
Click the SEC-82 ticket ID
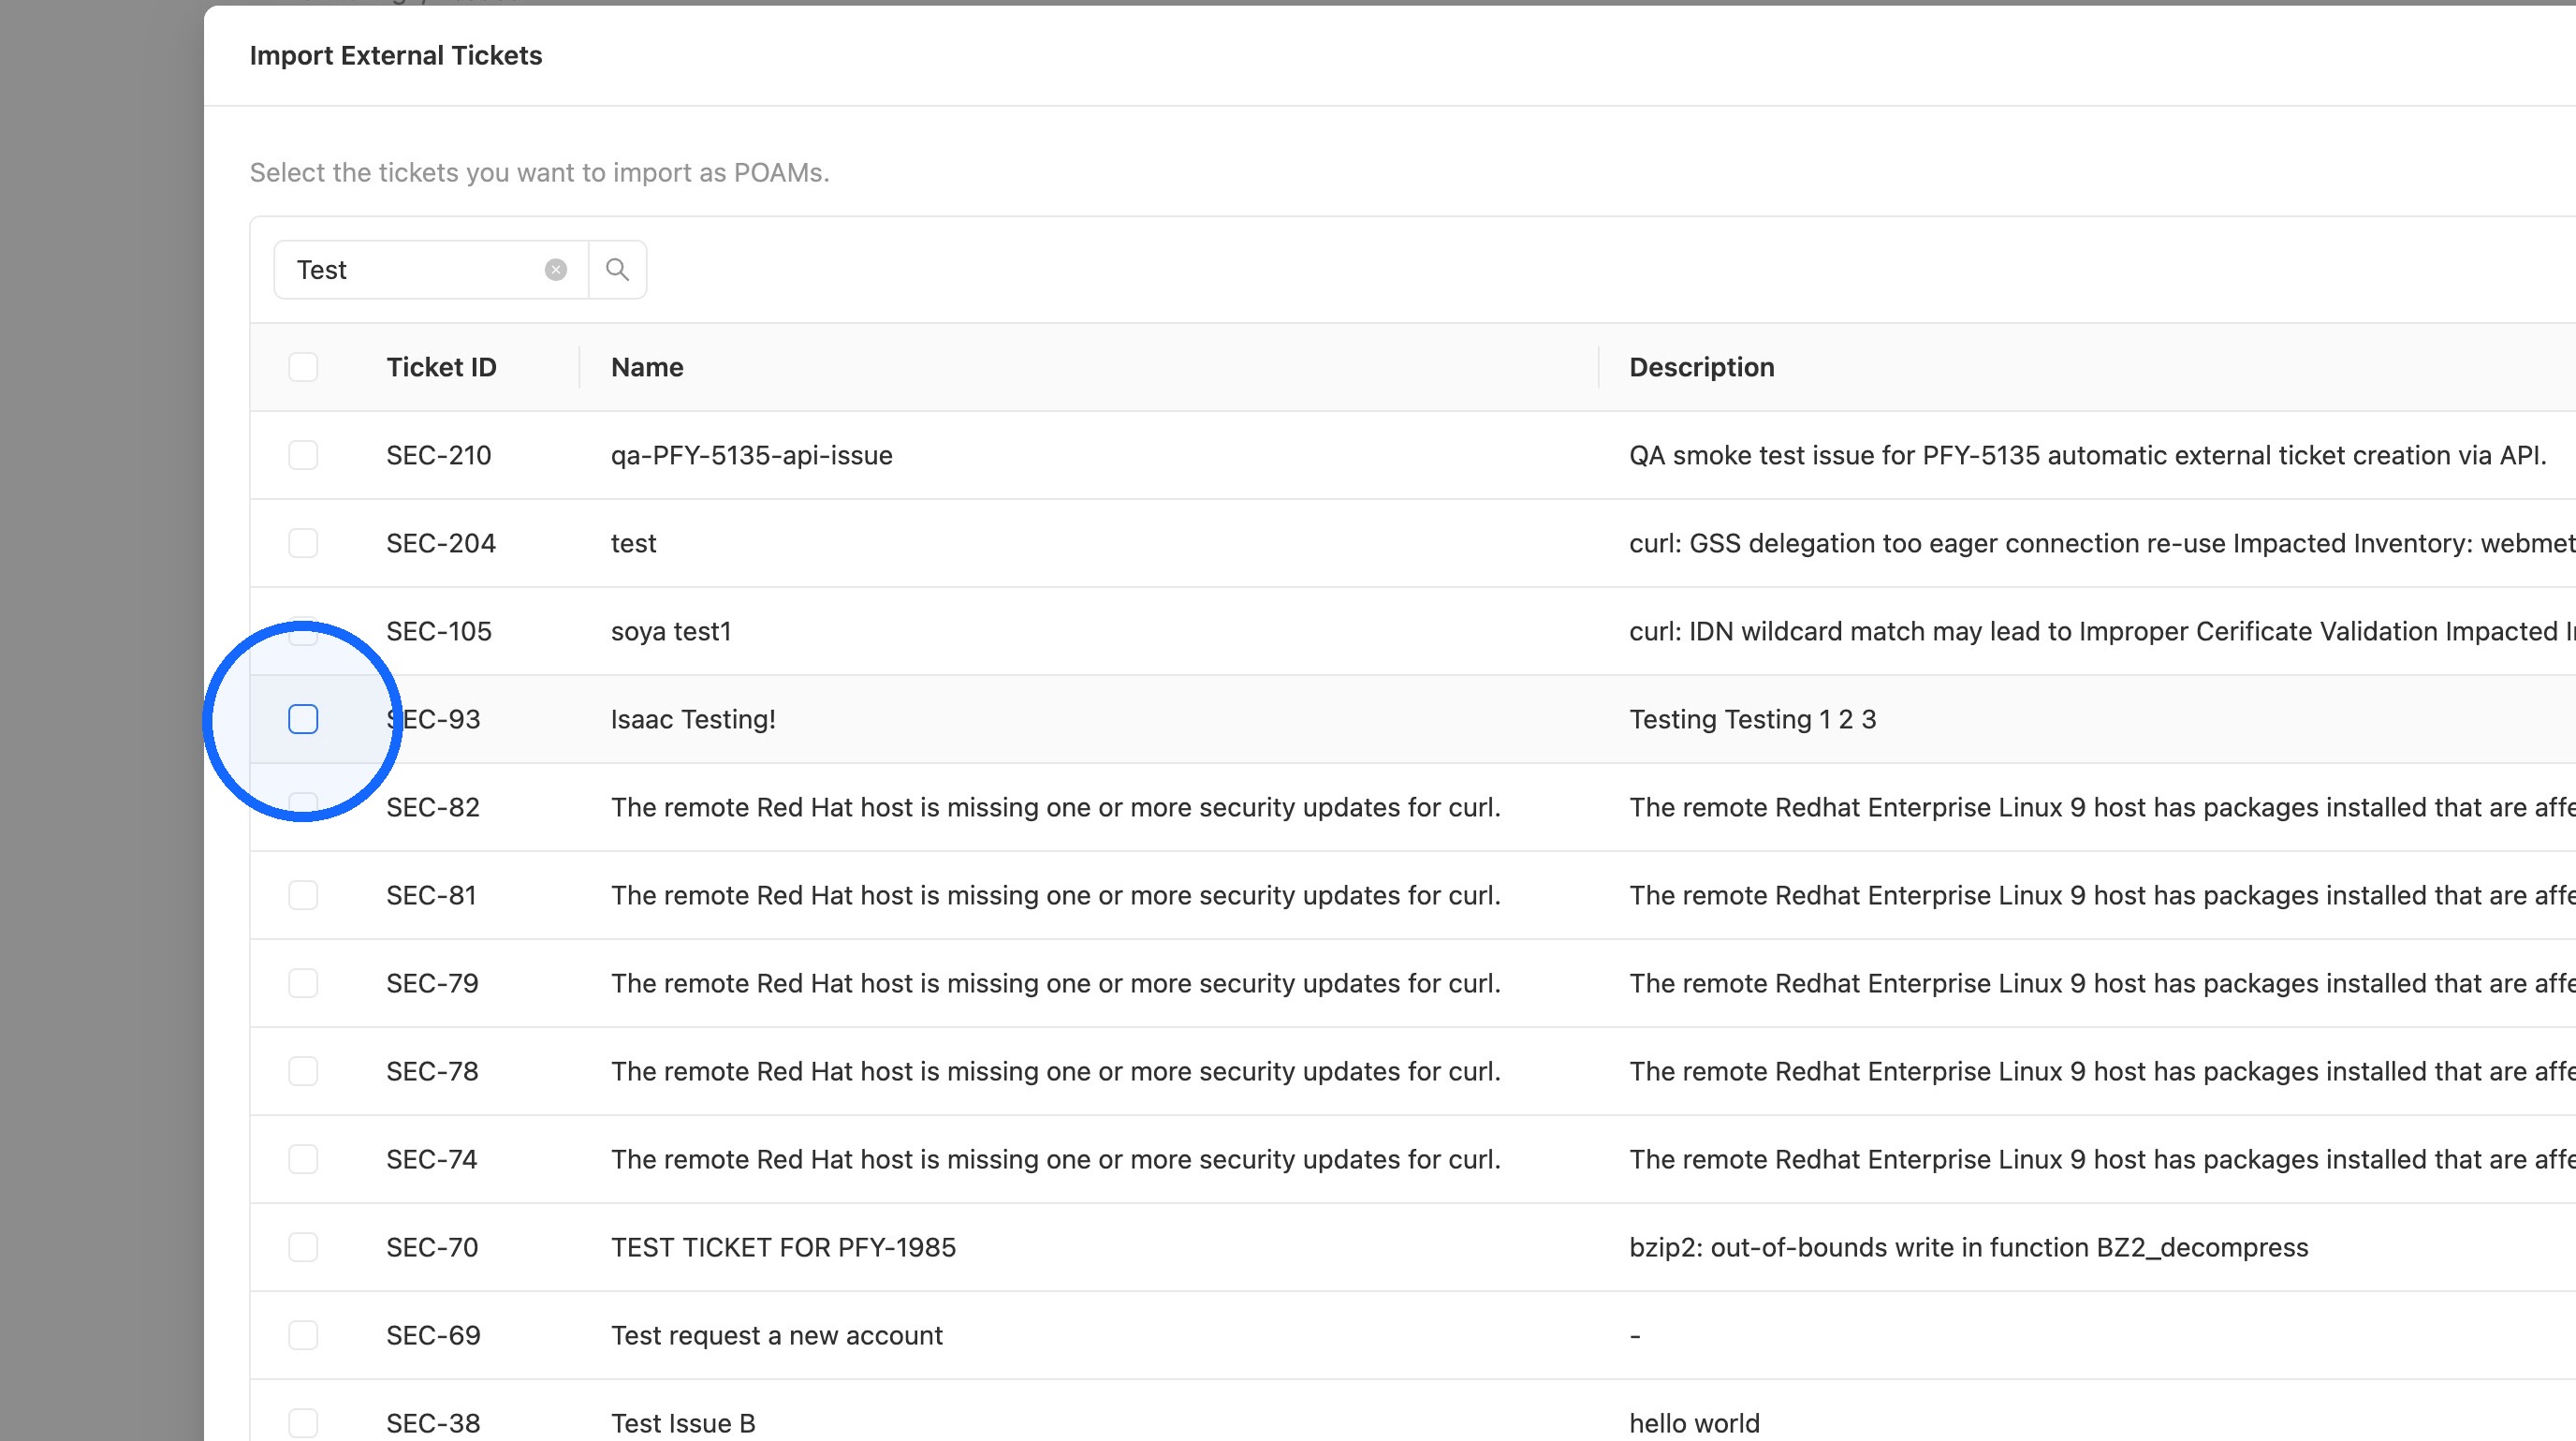click(433, 807)
